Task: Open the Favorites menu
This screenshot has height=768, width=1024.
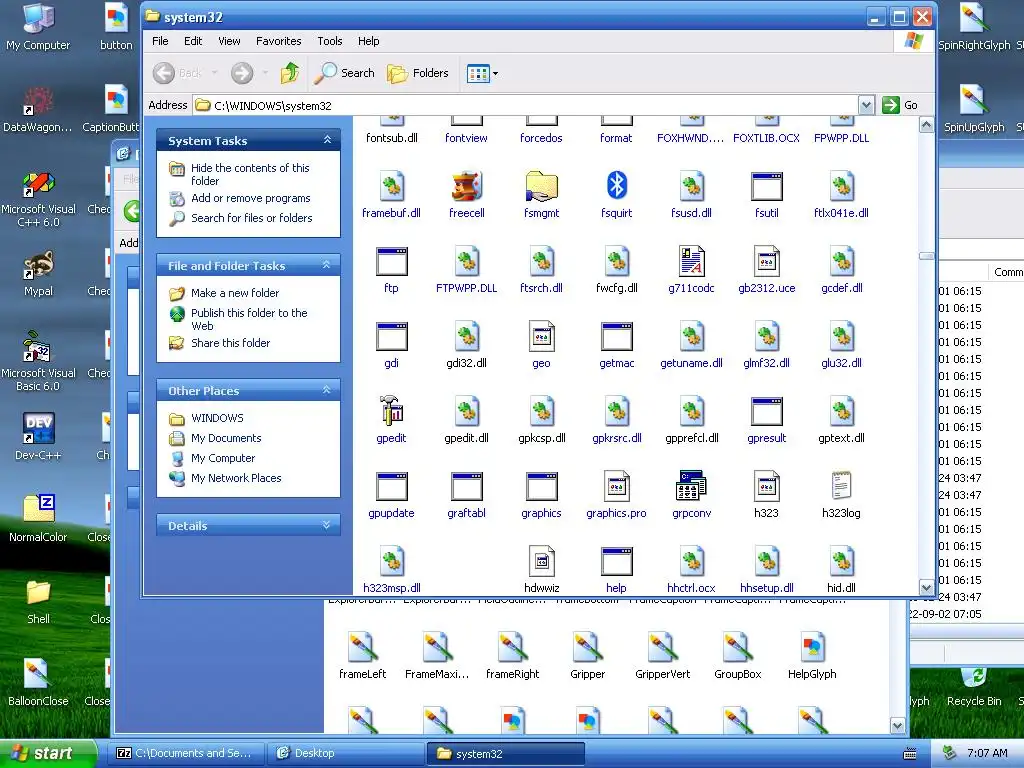Action: 279,41
